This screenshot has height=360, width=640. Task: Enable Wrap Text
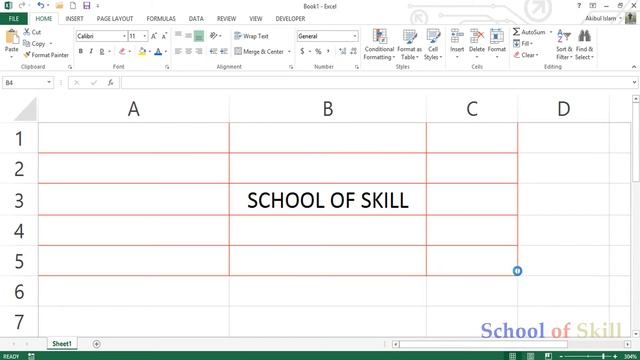[251, 36]
